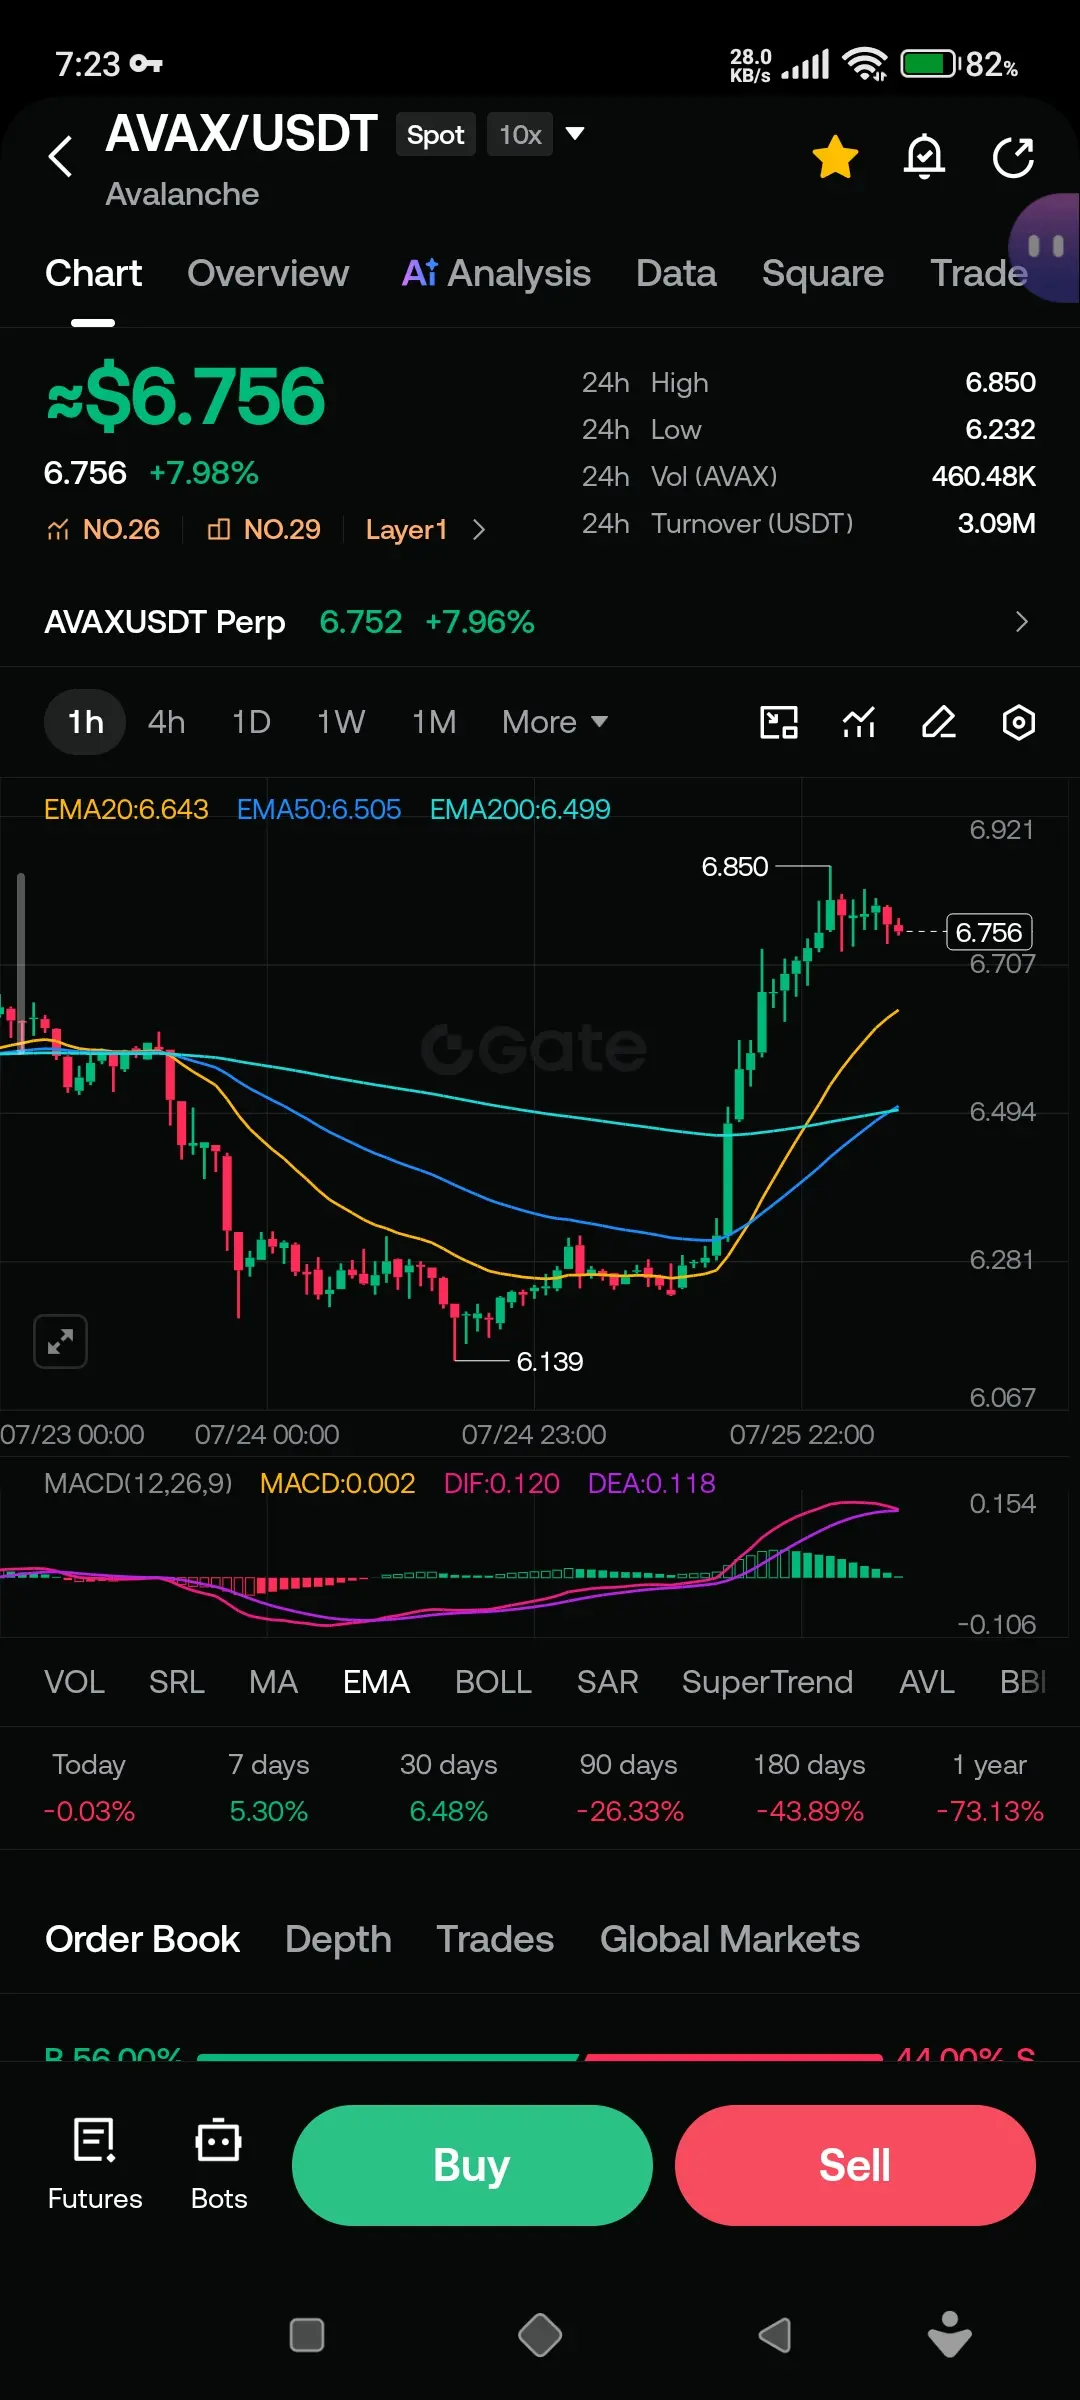Image resolution: width=1080 pixels, height=2400 pixels.
Task: Switch to Chart tab
Action: (x=94, y=273)
